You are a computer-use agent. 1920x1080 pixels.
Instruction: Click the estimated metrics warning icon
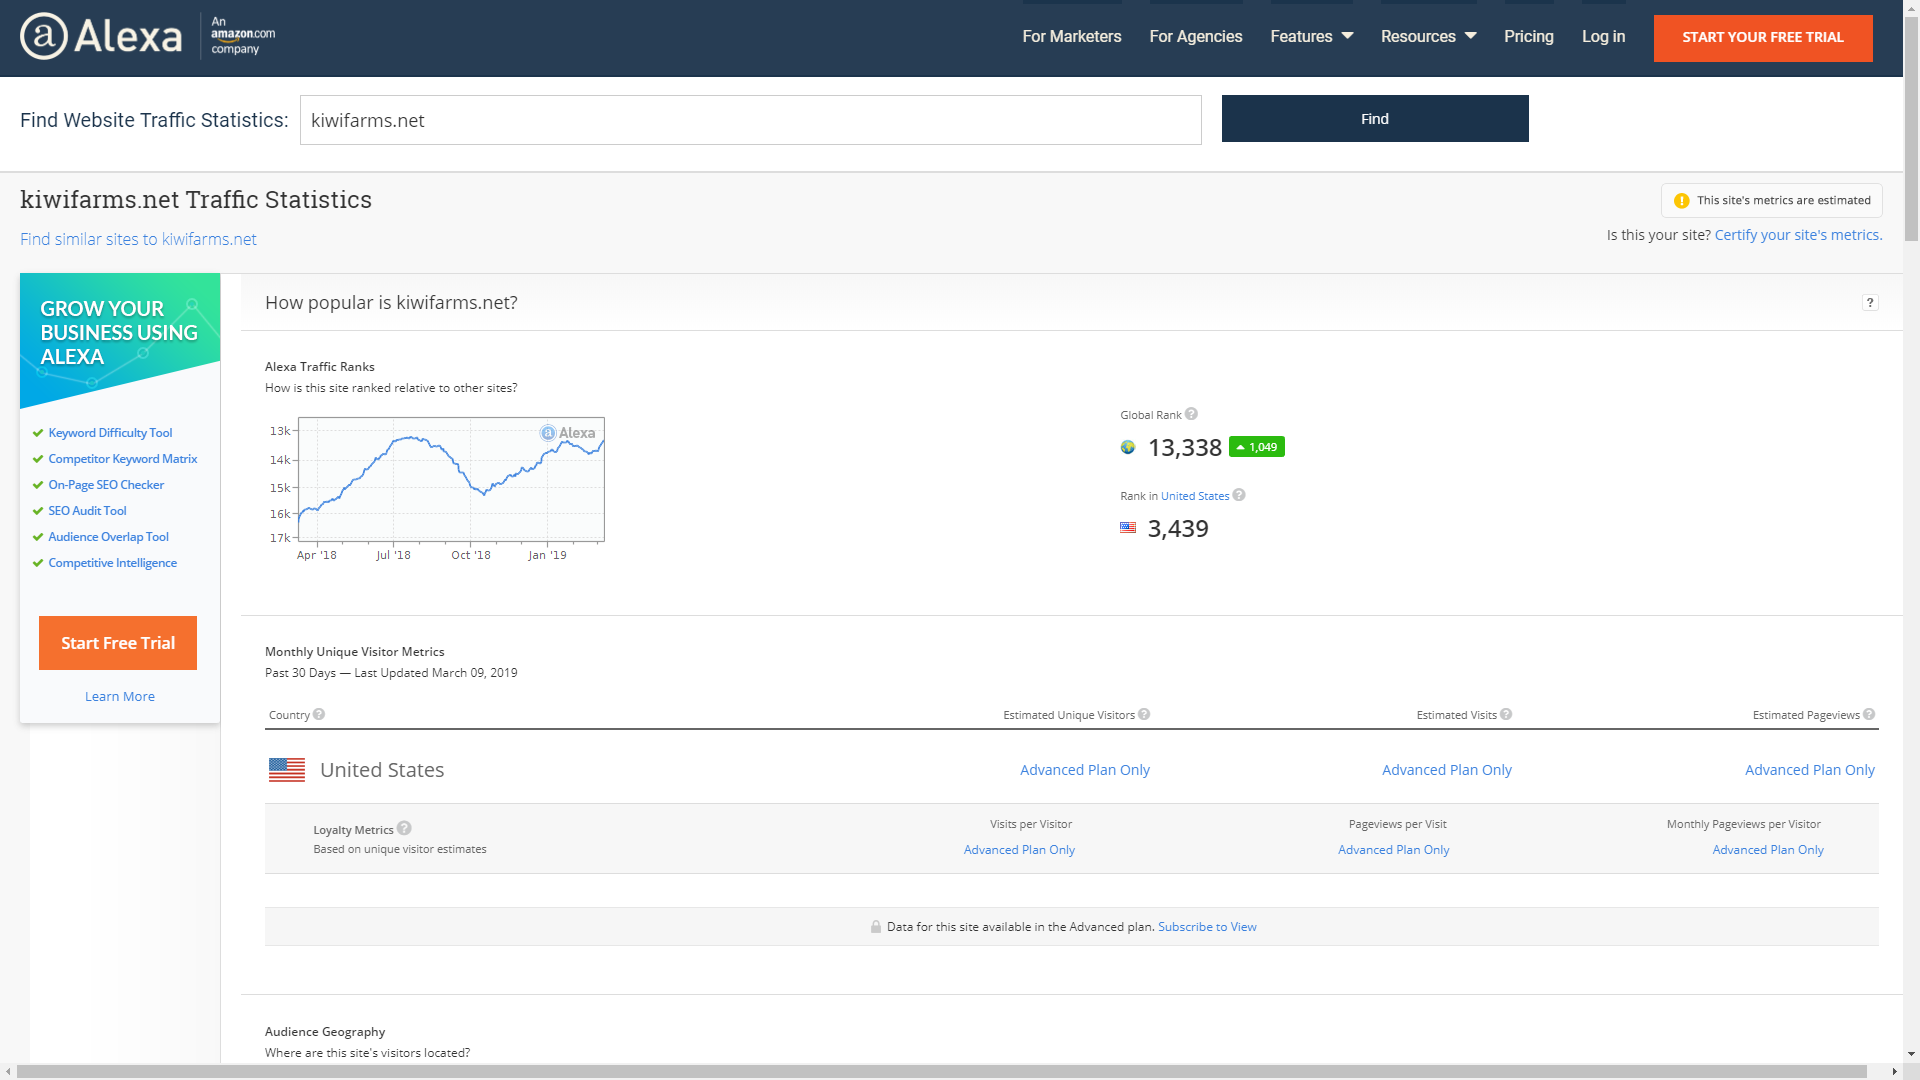(x=1682, y=201)
